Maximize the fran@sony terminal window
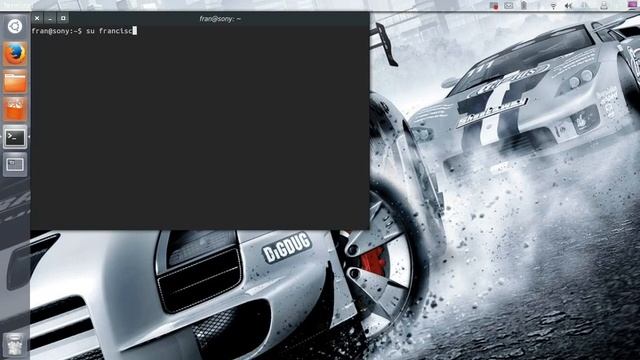The height and width of the screenshot is (360, 640). [x=63, y=18]
